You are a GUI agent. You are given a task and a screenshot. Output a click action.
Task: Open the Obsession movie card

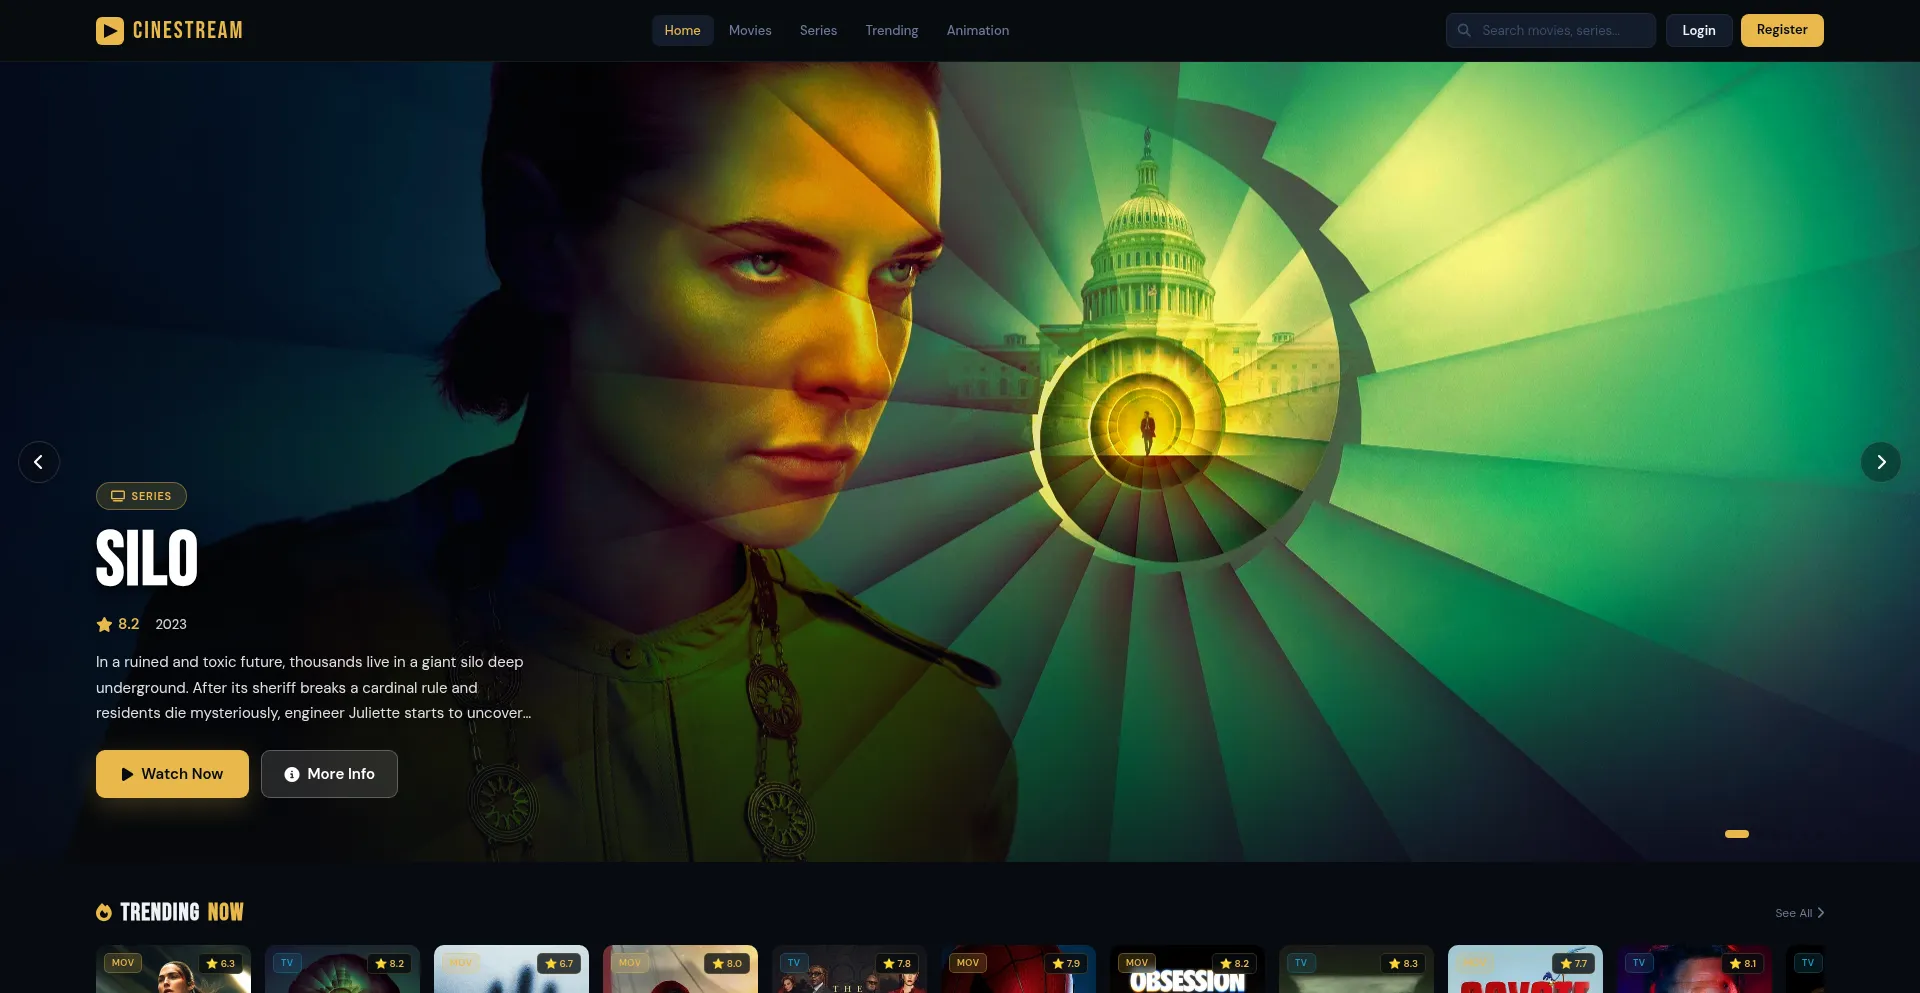pos(1187,969)
